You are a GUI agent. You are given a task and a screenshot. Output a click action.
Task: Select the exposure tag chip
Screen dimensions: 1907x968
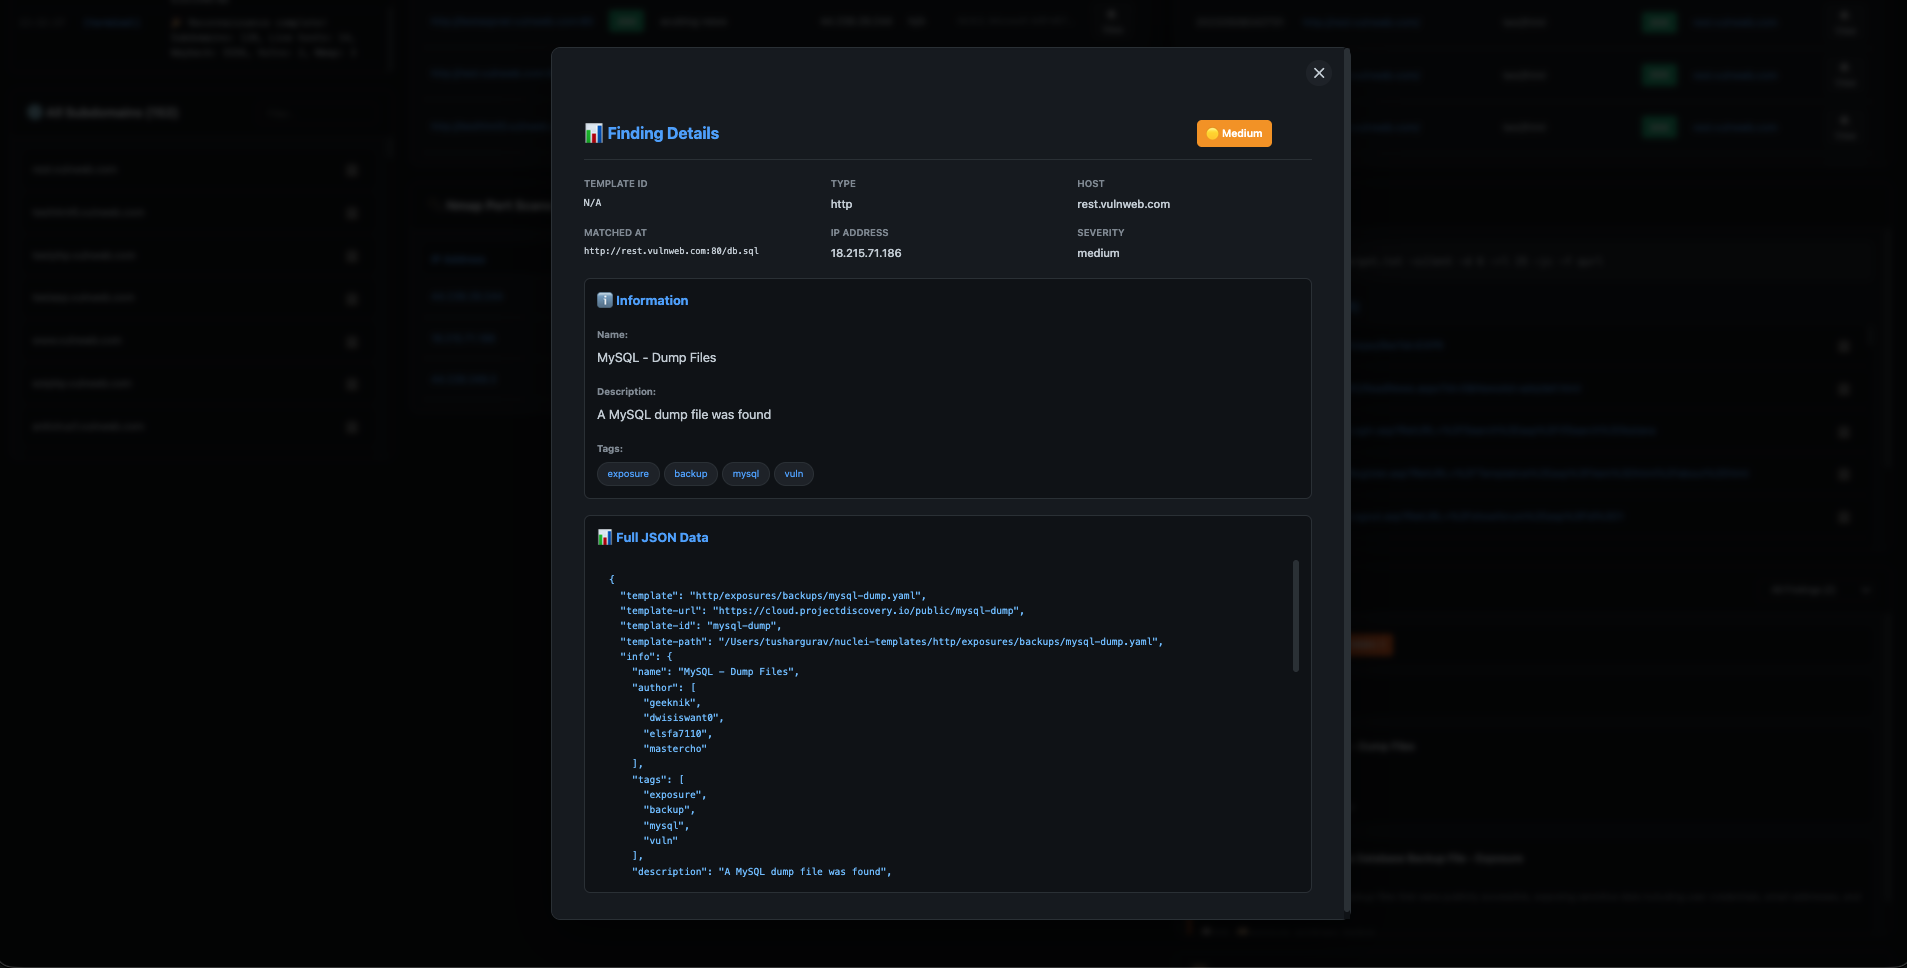coord(628,474)
